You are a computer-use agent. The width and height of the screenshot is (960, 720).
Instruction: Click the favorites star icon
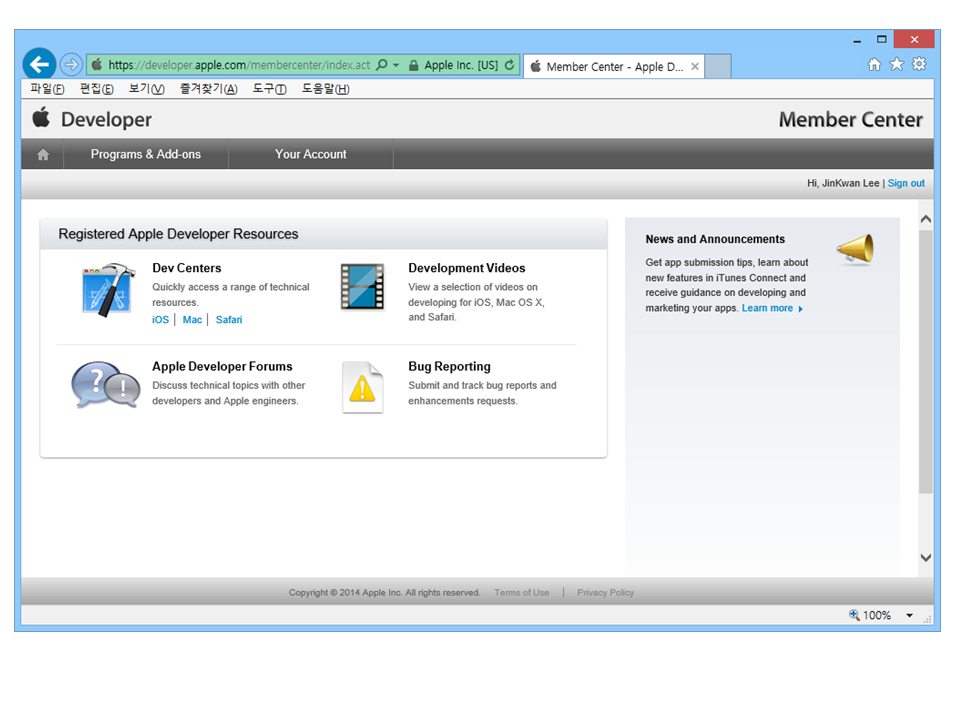pyautogui.click(x=897, y=64)
